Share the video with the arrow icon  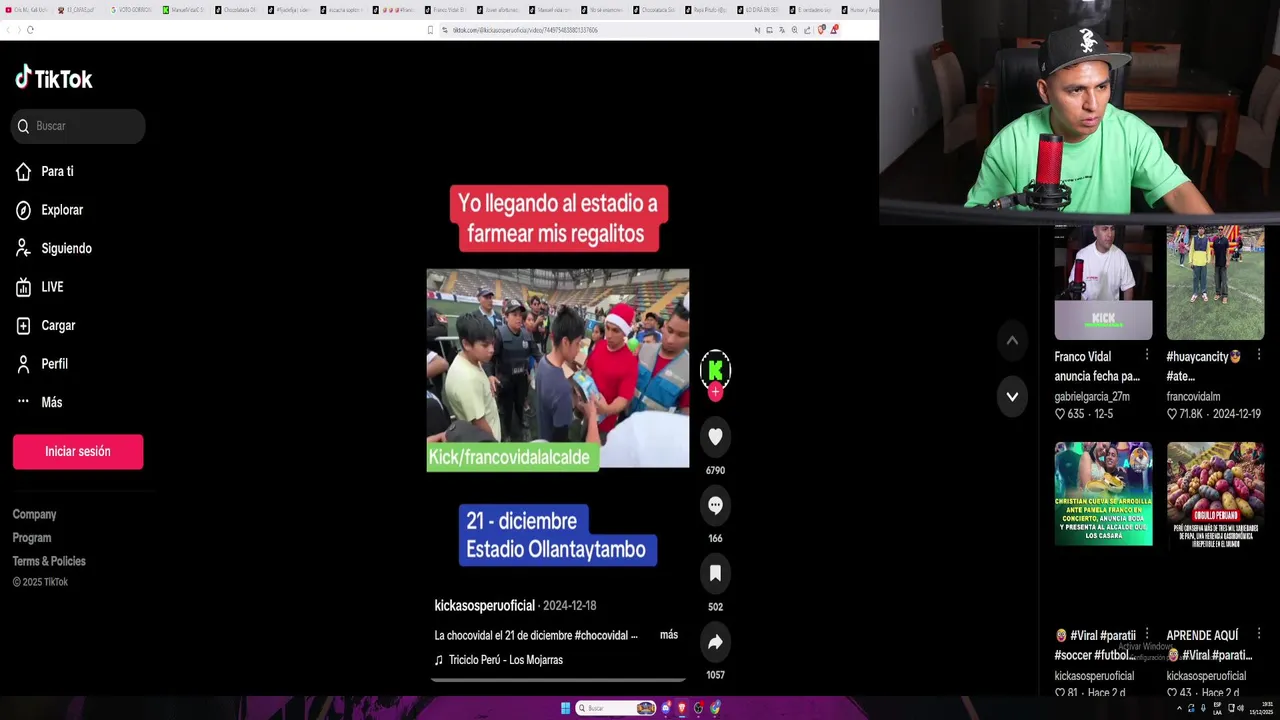pos(715,642)
